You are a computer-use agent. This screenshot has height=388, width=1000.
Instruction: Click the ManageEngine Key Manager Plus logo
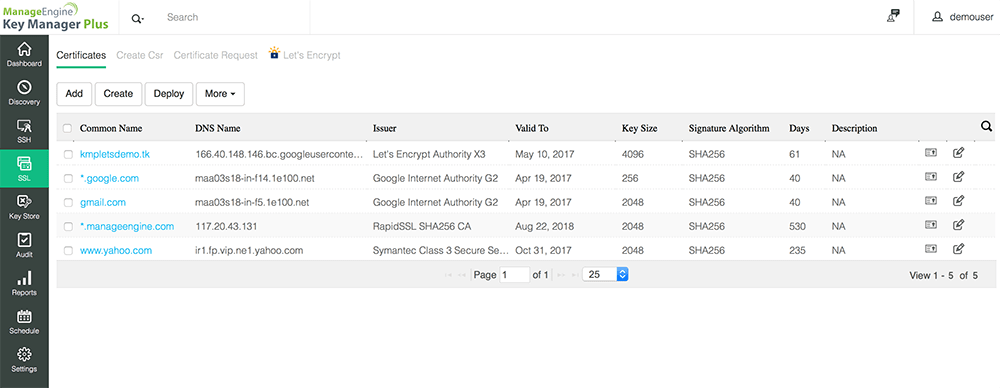(x=55, y=17)
